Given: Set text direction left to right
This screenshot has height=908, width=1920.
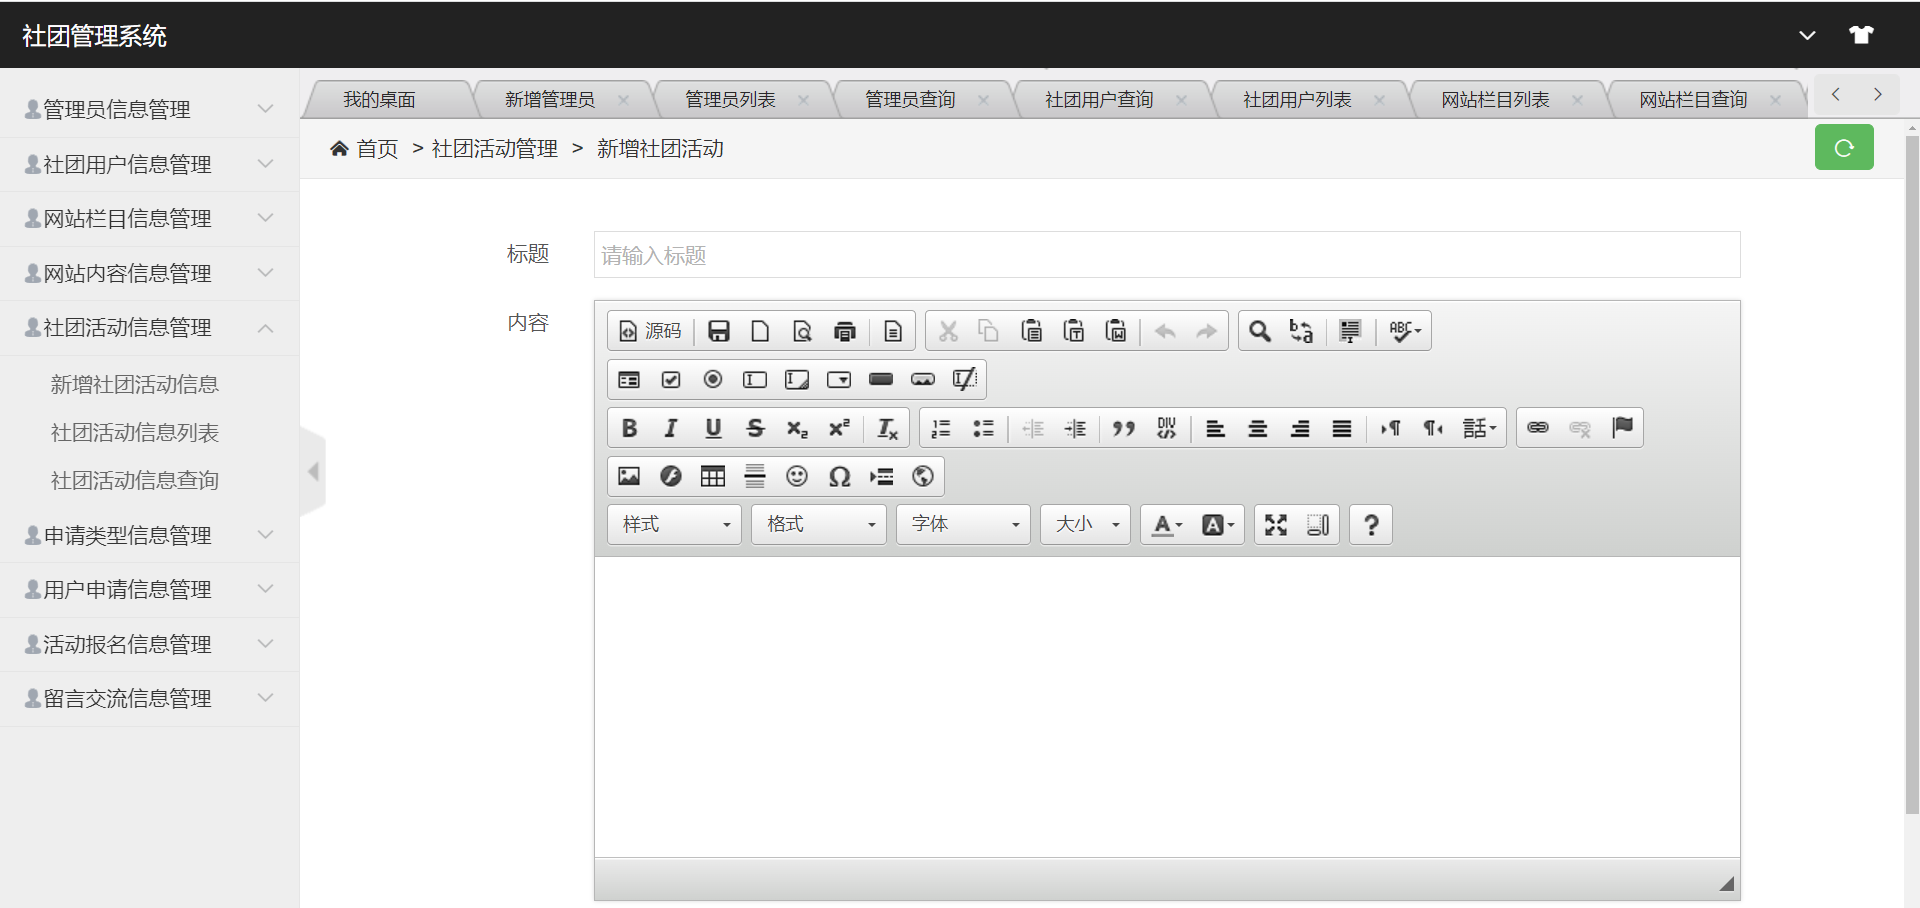Looking at the screenshot, I should (x=1390, y=428).
